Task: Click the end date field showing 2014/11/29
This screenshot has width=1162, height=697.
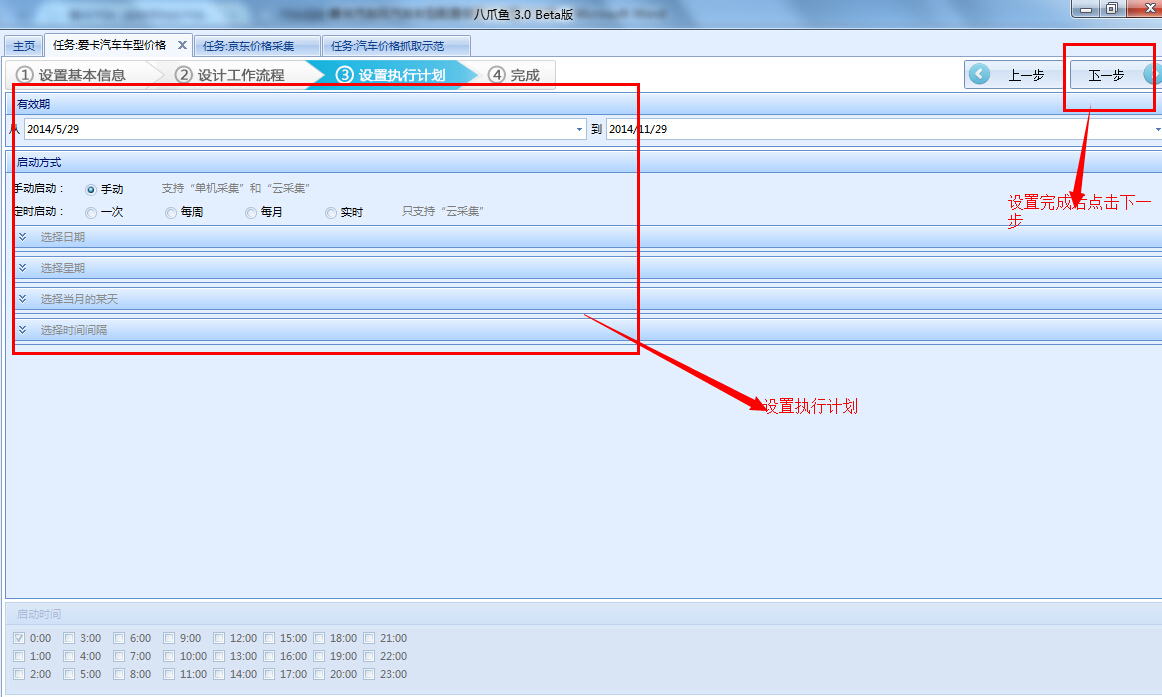Action: click(x=883, y=129)
